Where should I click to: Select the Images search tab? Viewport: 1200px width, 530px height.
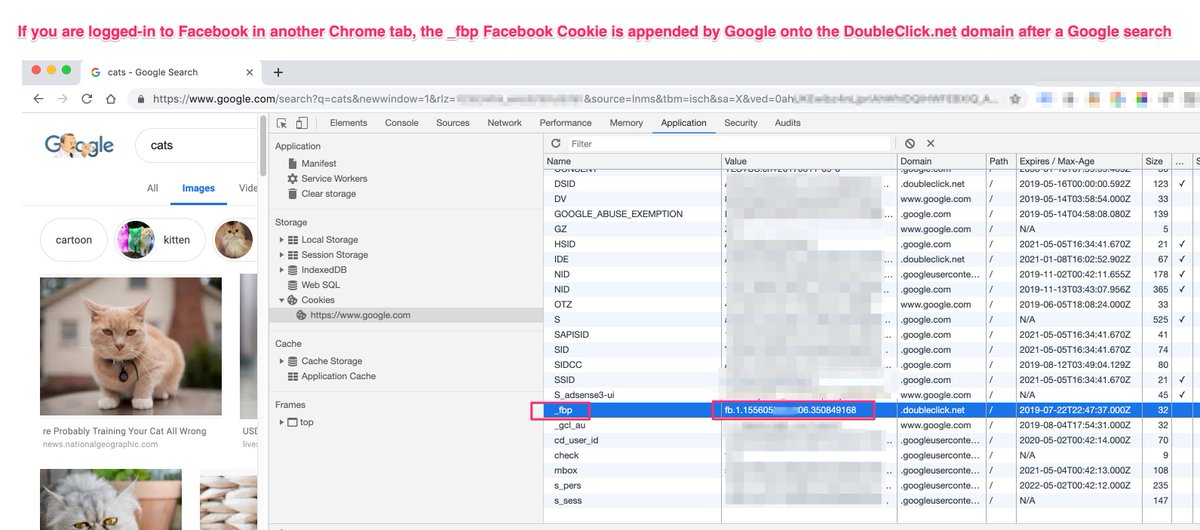click(x=198, y=188)
